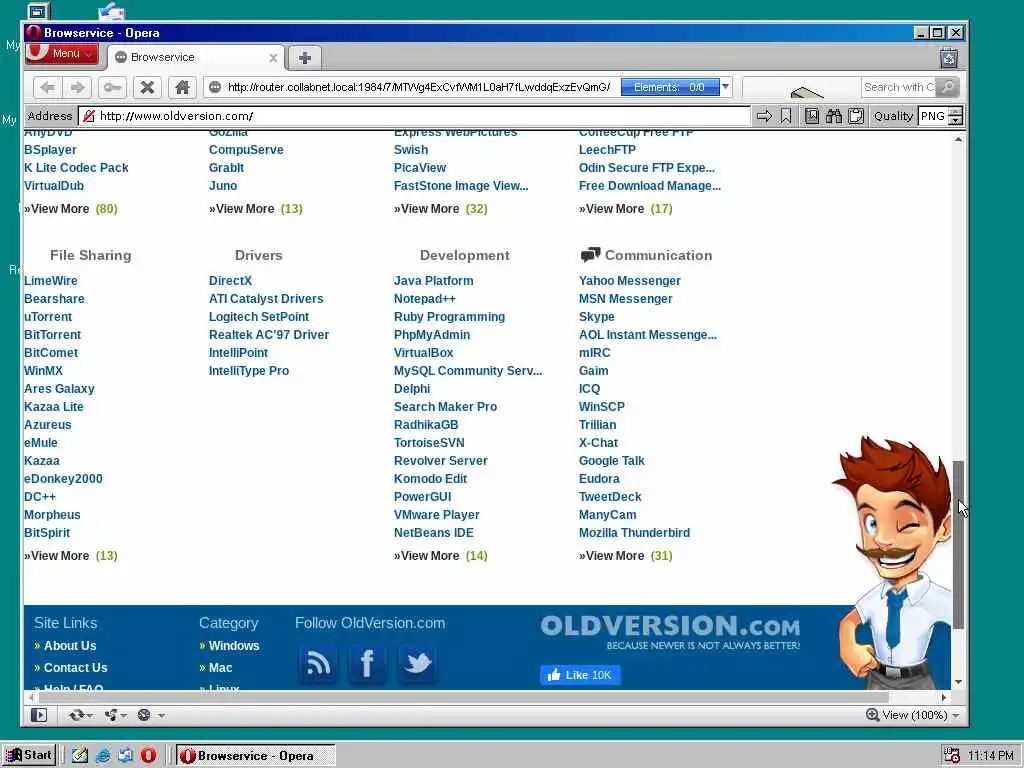Click the Elements 0/0 progress indicator
1024x768 pixels.
(669, 87)
